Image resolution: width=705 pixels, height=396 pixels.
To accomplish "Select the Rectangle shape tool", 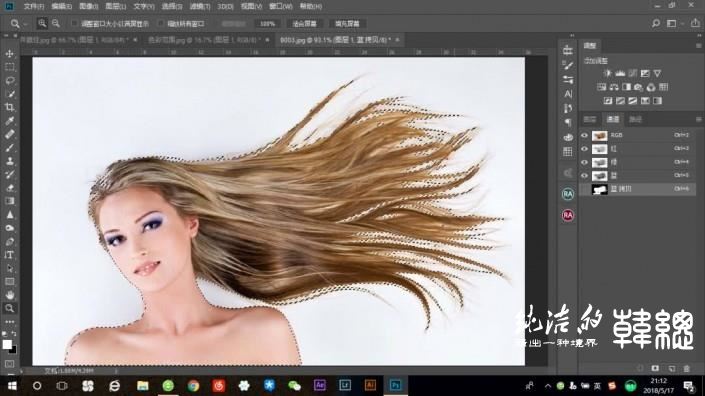I will point(9,282).
